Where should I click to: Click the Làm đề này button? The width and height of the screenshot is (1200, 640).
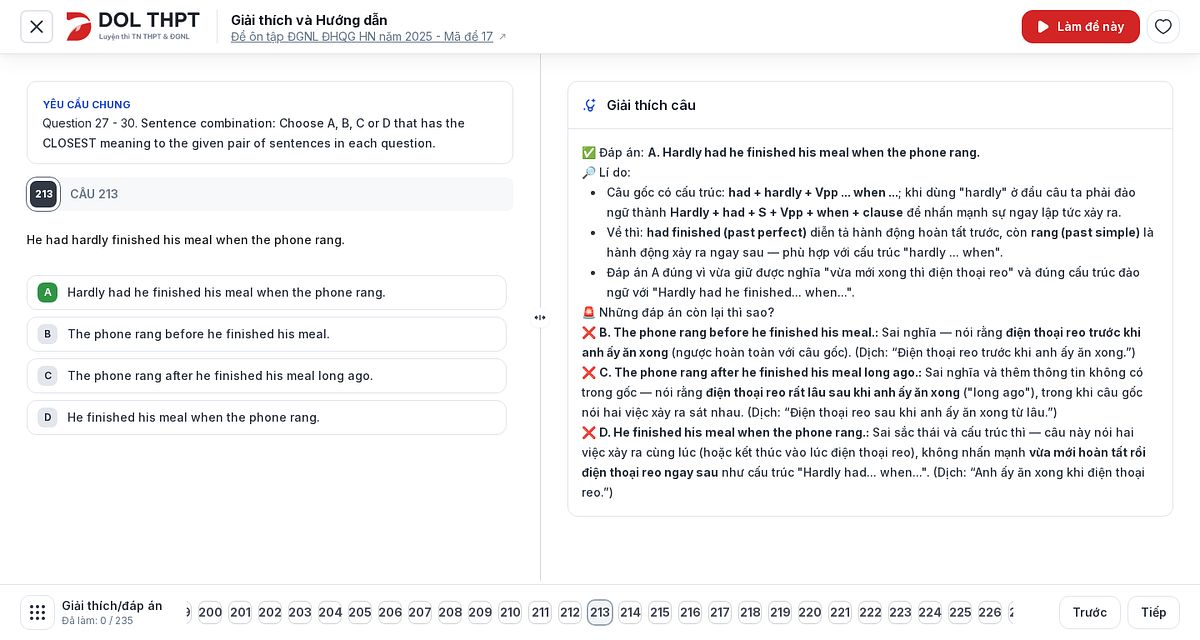click(1081, 27)
